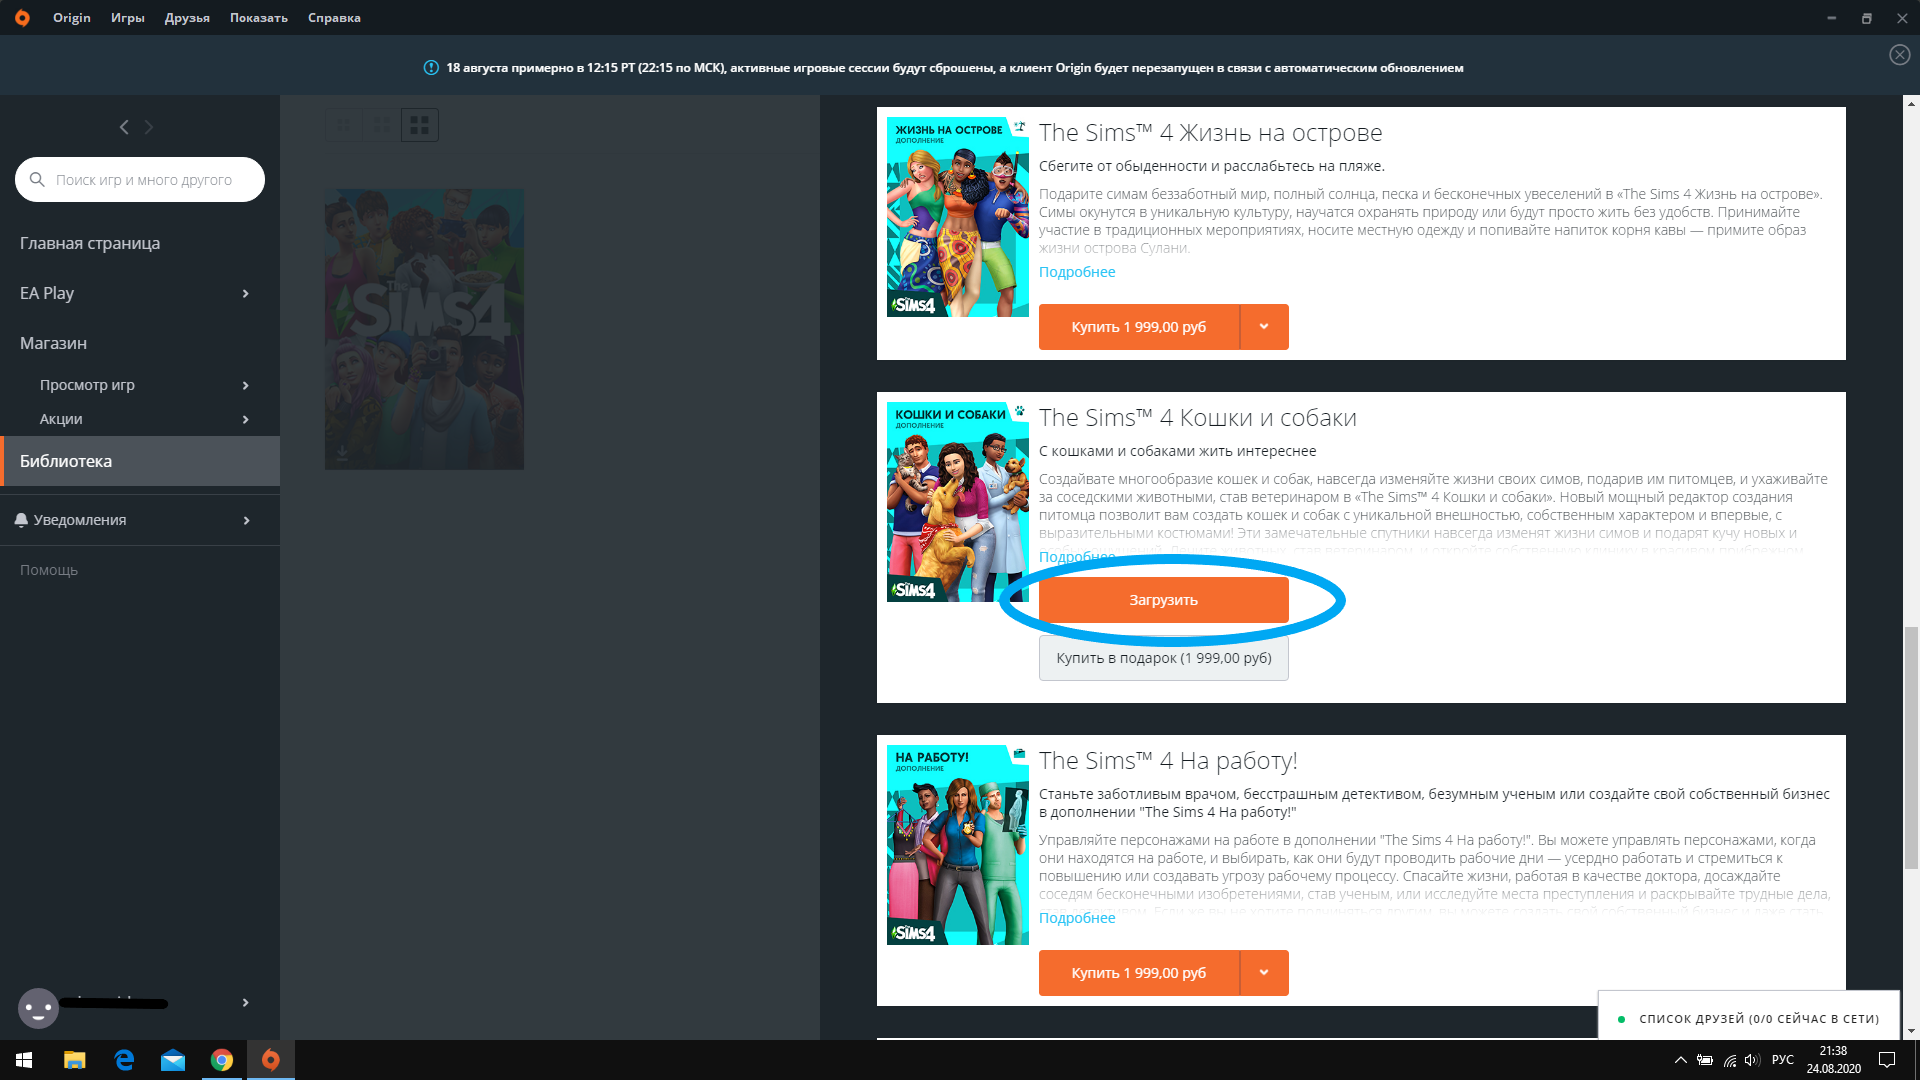Click На работу! cover image
1920x1080 pixels.
coord(958,845)
